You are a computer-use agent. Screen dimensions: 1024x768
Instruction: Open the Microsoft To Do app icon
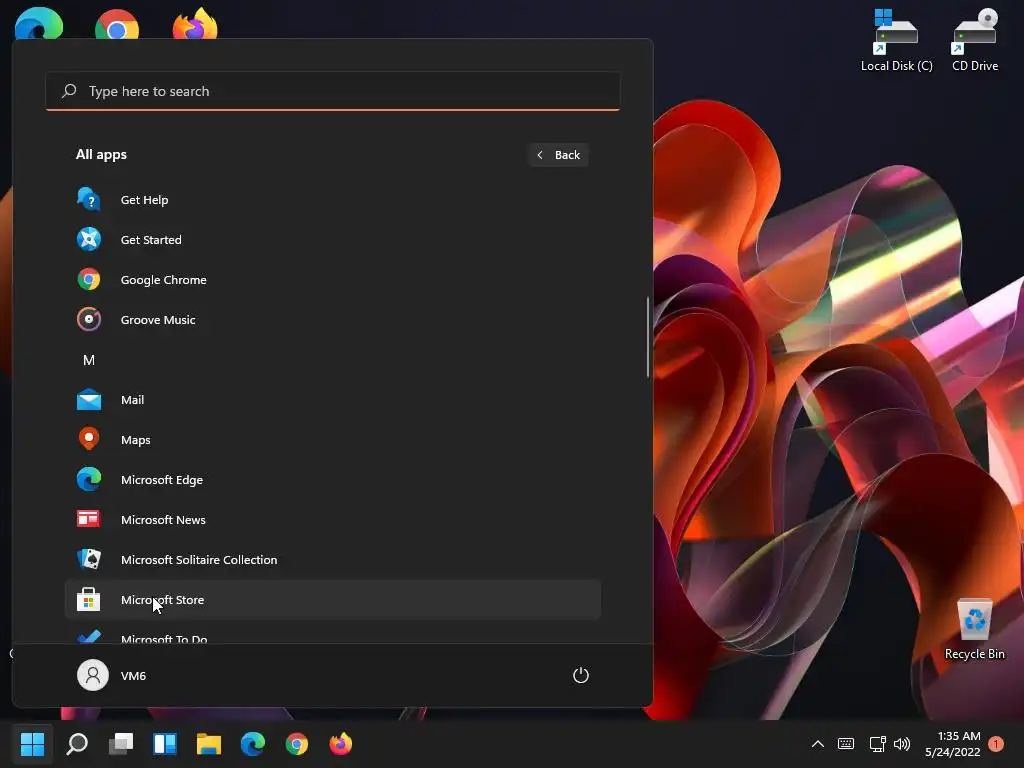click(x=89, y=637)
